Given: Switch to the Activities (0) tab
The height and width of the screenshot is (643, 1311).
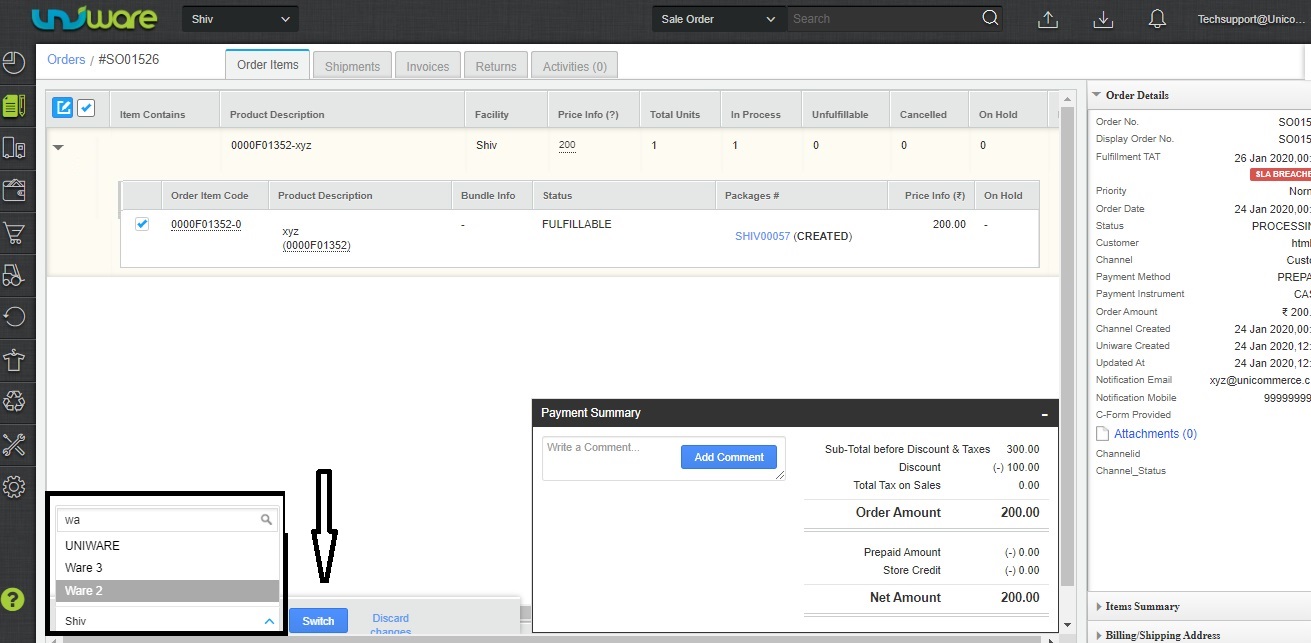Looking at the screenshot, I should [575, 66].
